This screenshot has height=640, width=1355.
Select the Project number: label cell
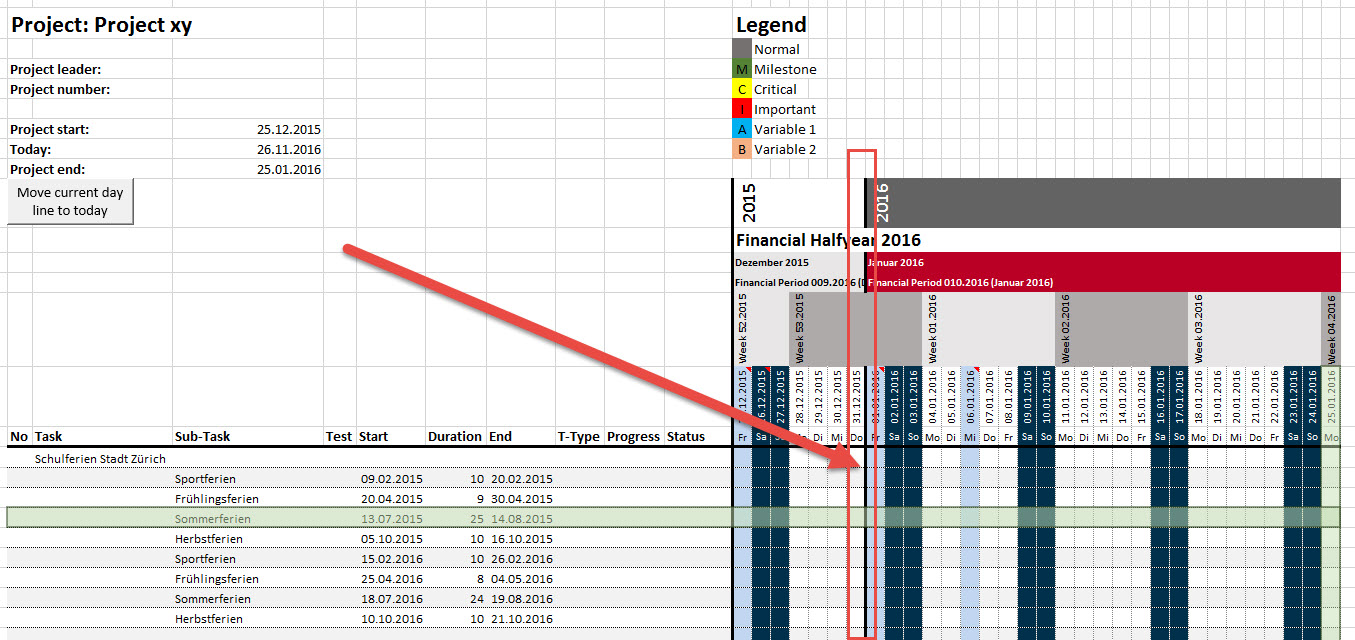pos(60,89)
